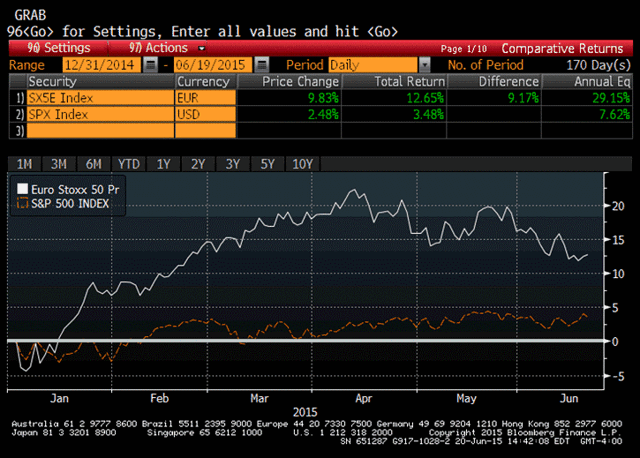
Task: Select the 3M time range tab
Action: (x=59, y=164)
